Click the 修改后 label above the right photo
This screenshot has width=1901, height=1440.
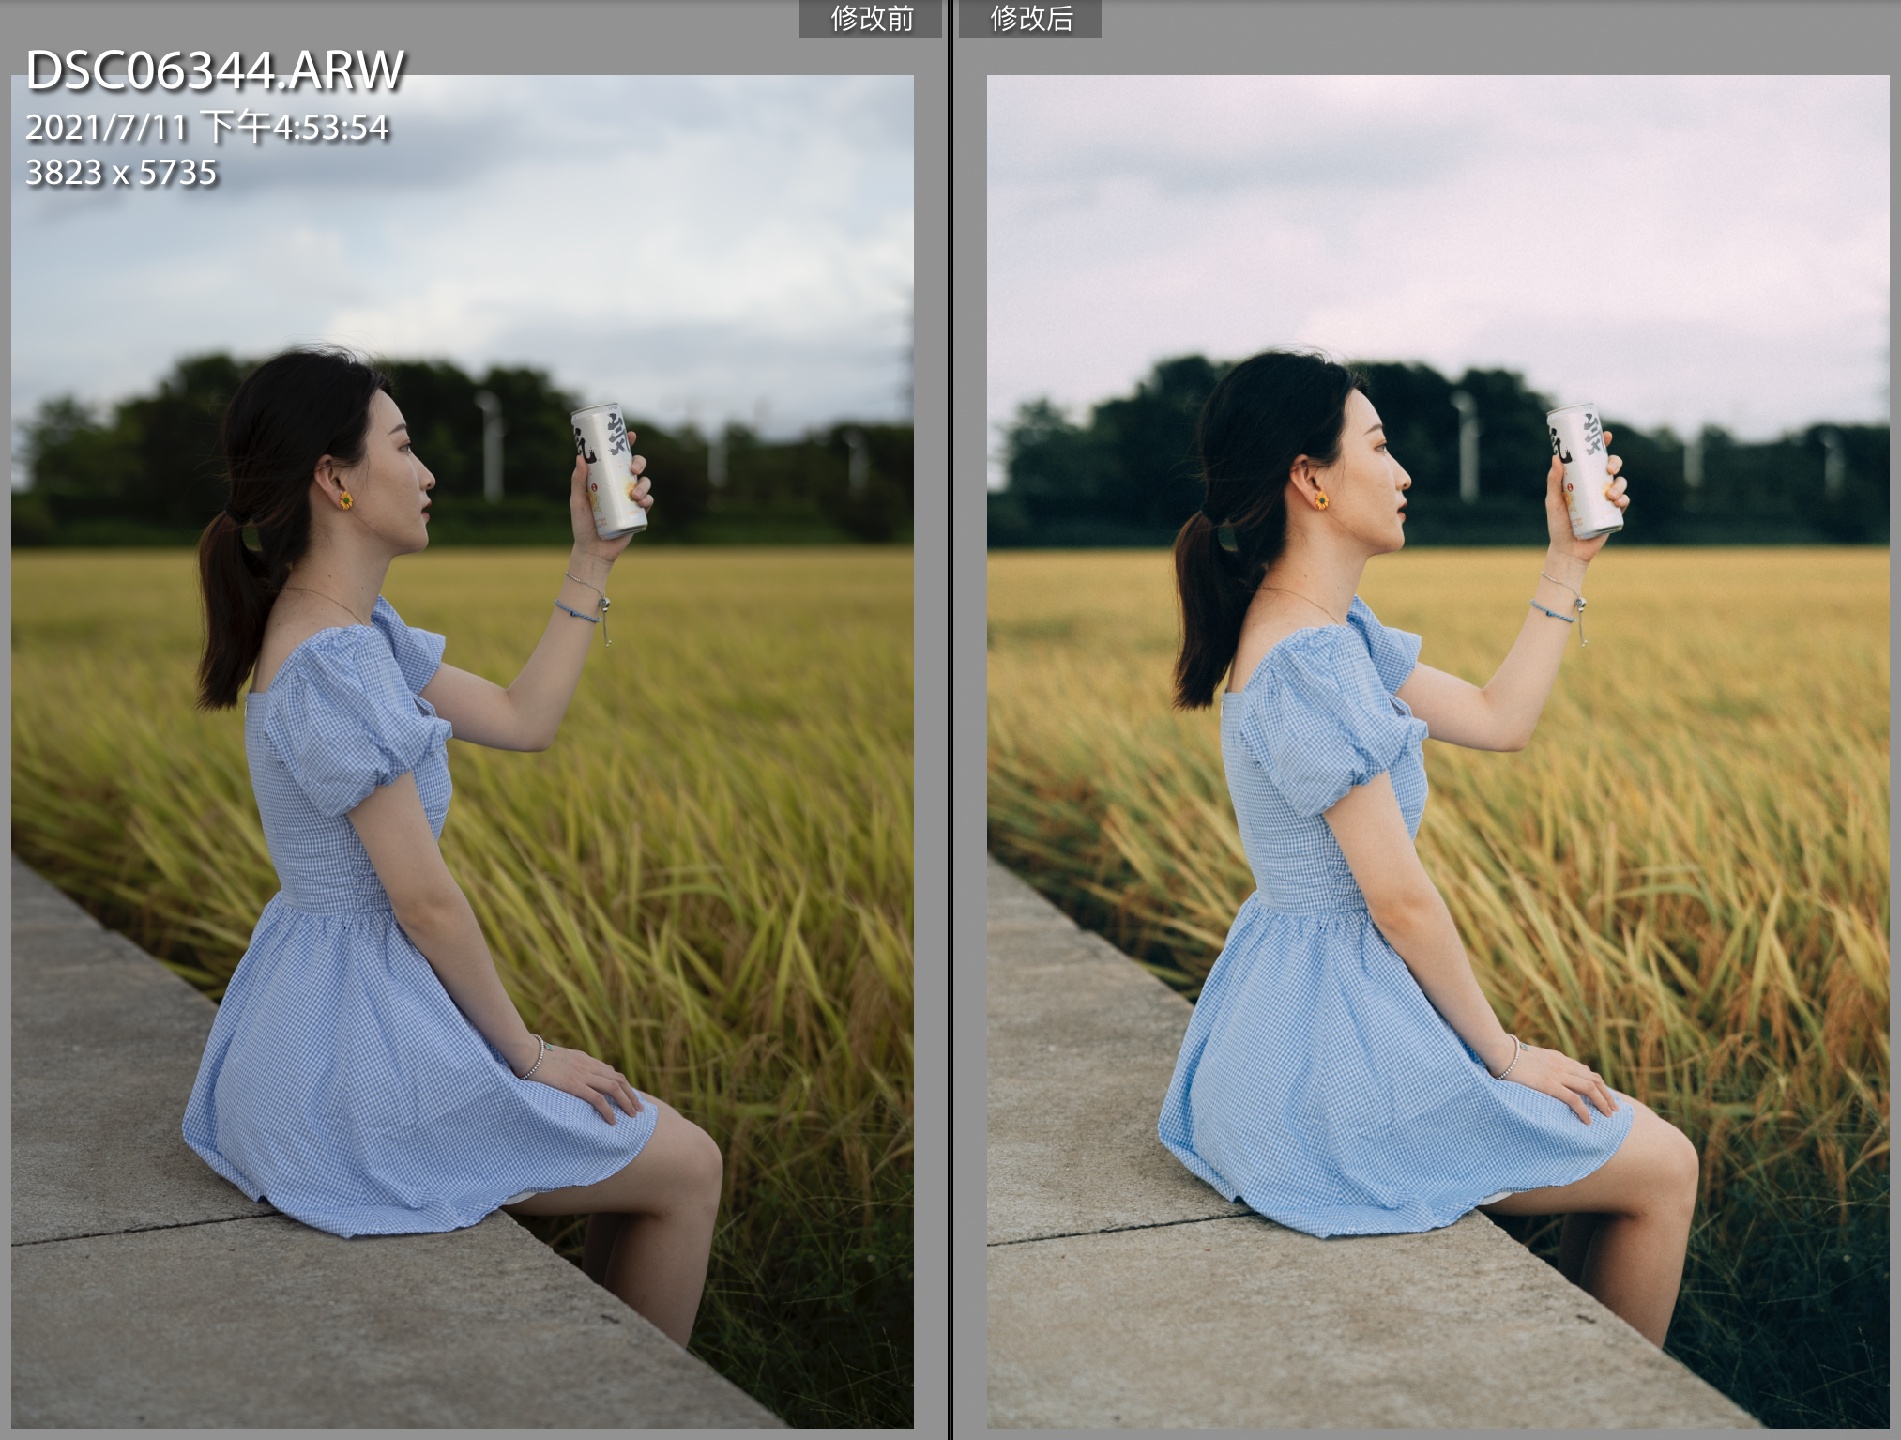tap(1030, 19)
